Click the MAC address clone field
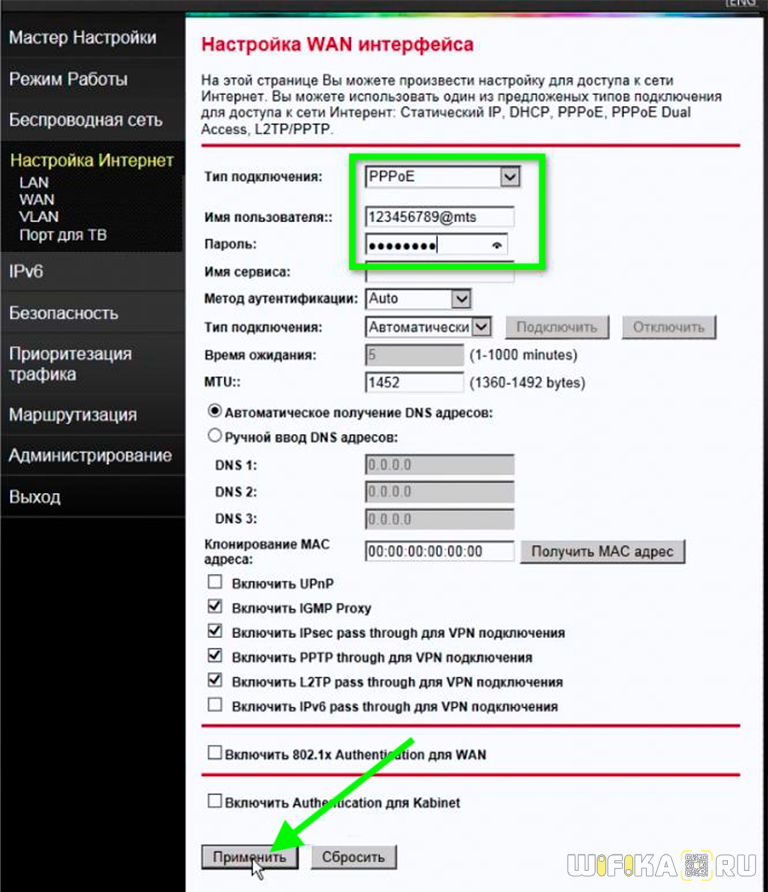Viewport: 768px width, 892px height. coord(439,551)
